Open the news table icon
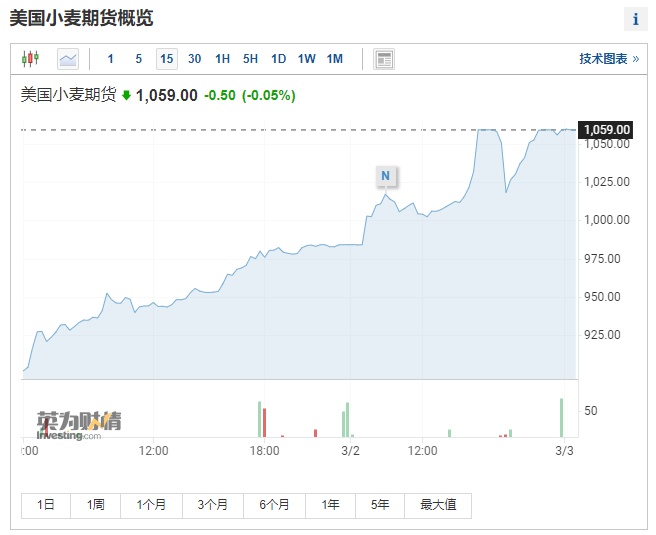 tap(384, 59)
